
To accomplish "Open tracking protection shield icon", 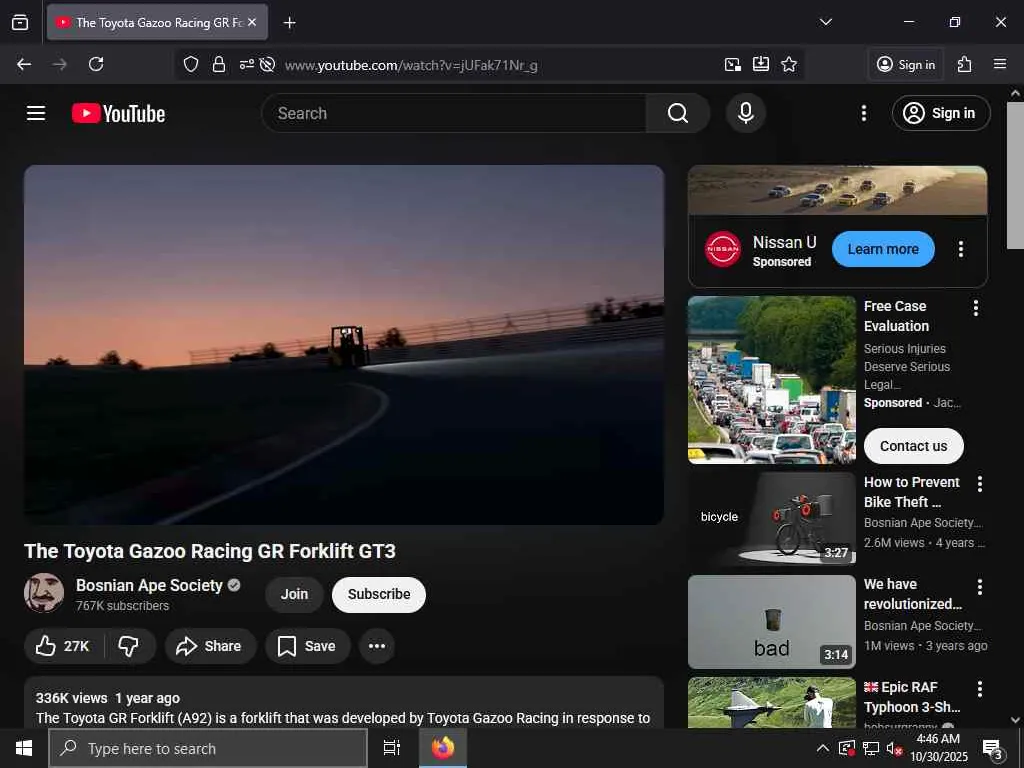I will (191, 64).
